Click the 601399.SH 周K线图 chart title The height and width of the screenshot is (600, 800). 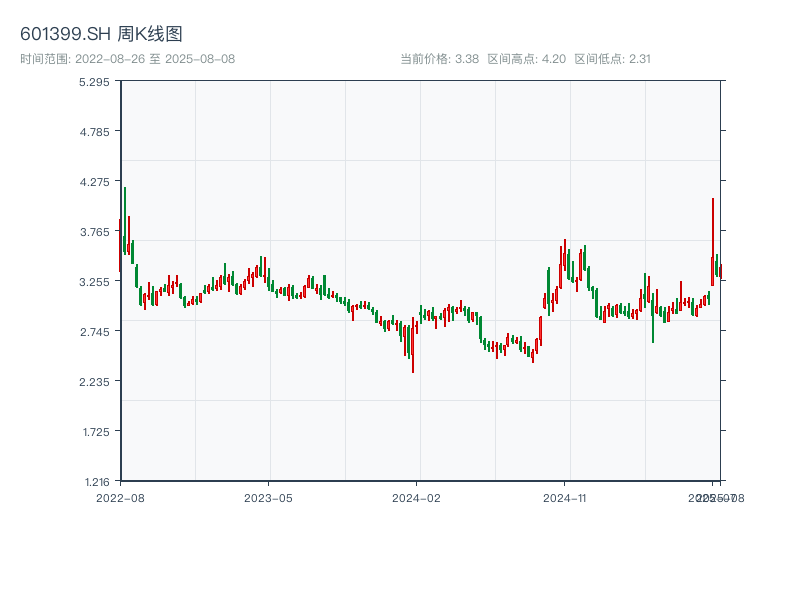tap(101, 35)
